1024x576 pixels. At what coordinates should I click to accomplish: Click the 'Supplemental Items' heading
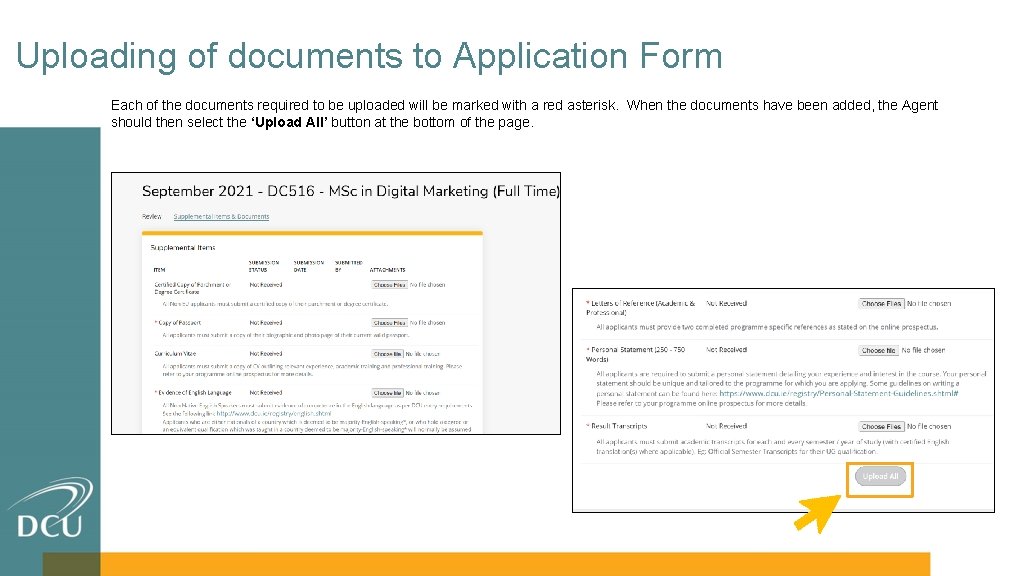pos(183,248)
